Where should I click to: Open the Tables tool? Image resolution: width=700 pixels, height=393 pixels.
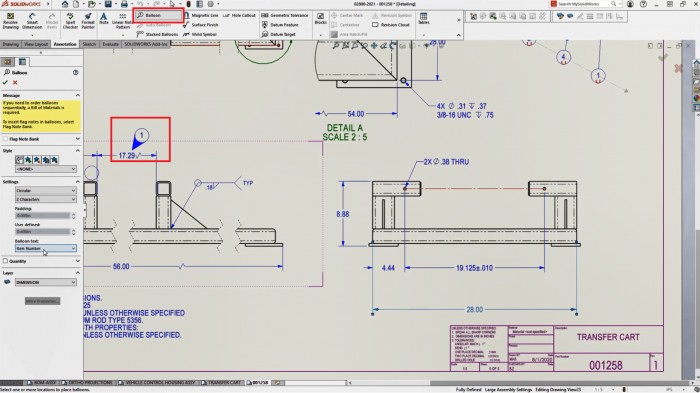423,18
